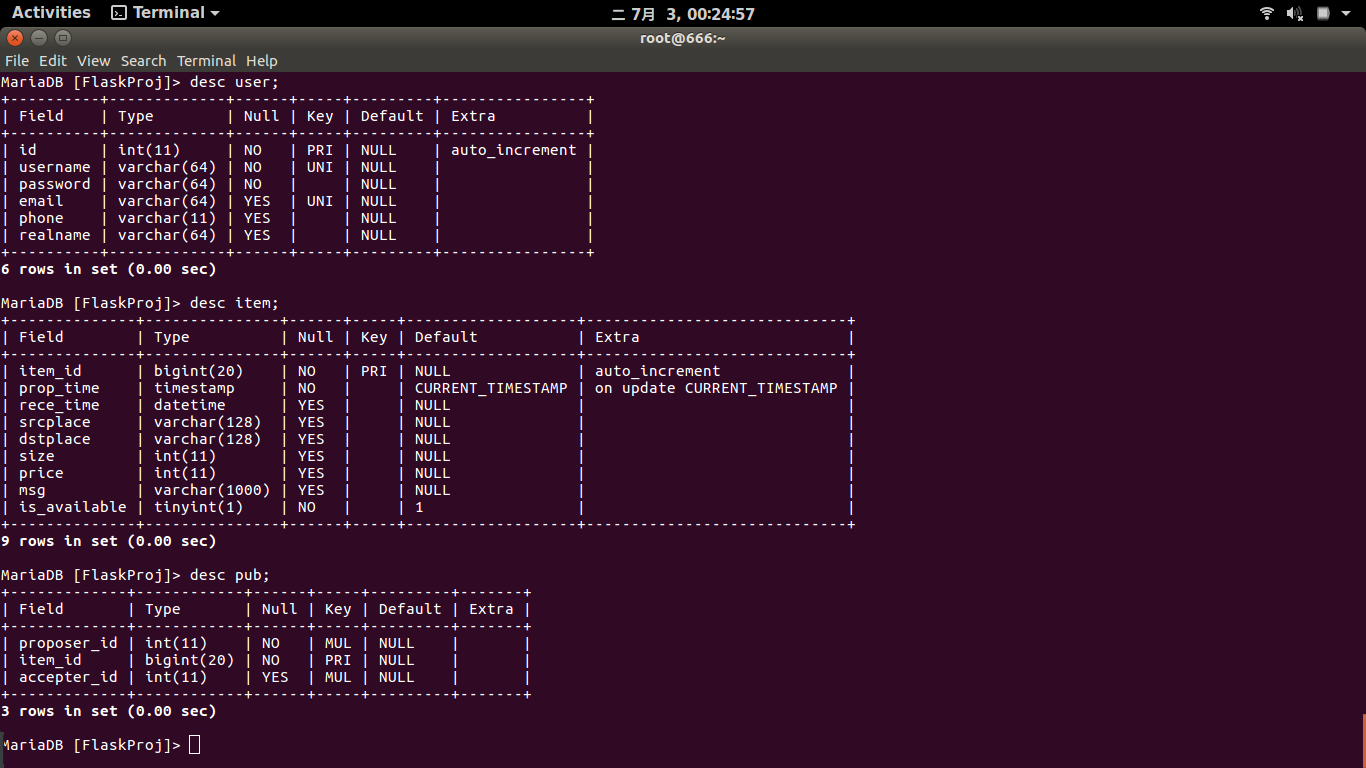Click '6 rows in set (0.00 sec)' text
Screen dimensions: 1366x768
(x=109, y=269)
